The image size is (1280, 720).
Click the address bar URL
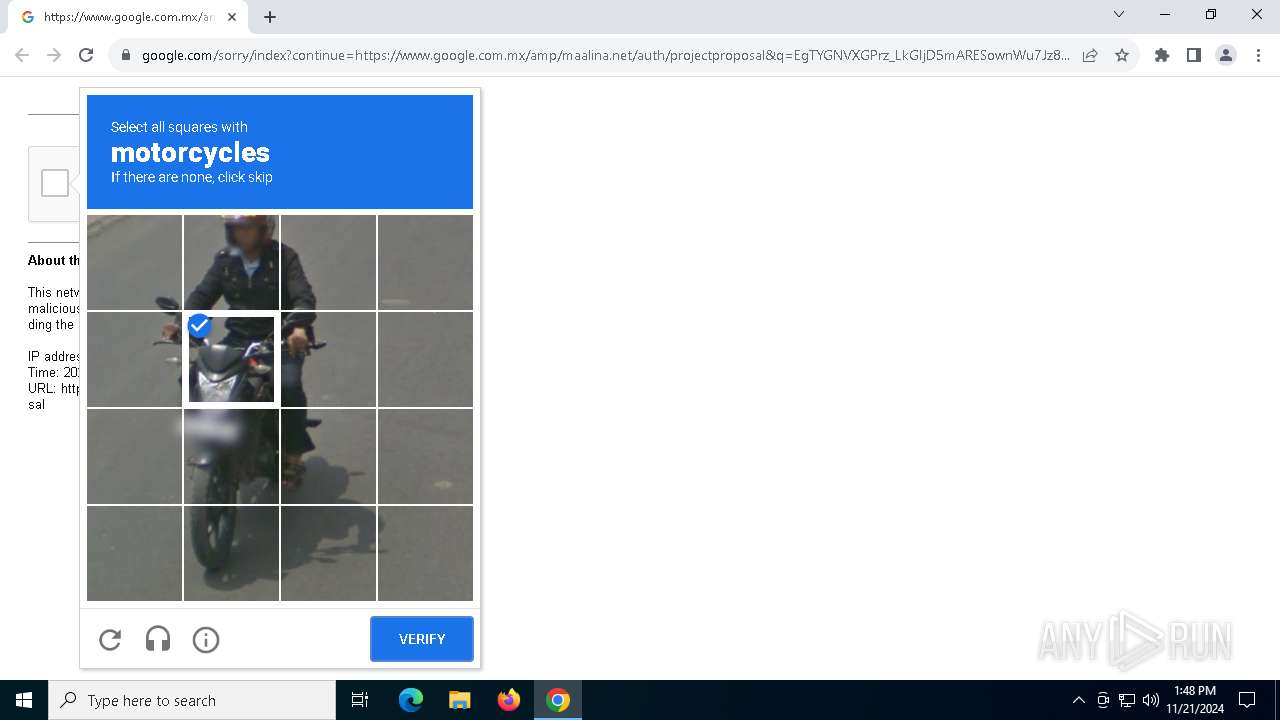605,55
